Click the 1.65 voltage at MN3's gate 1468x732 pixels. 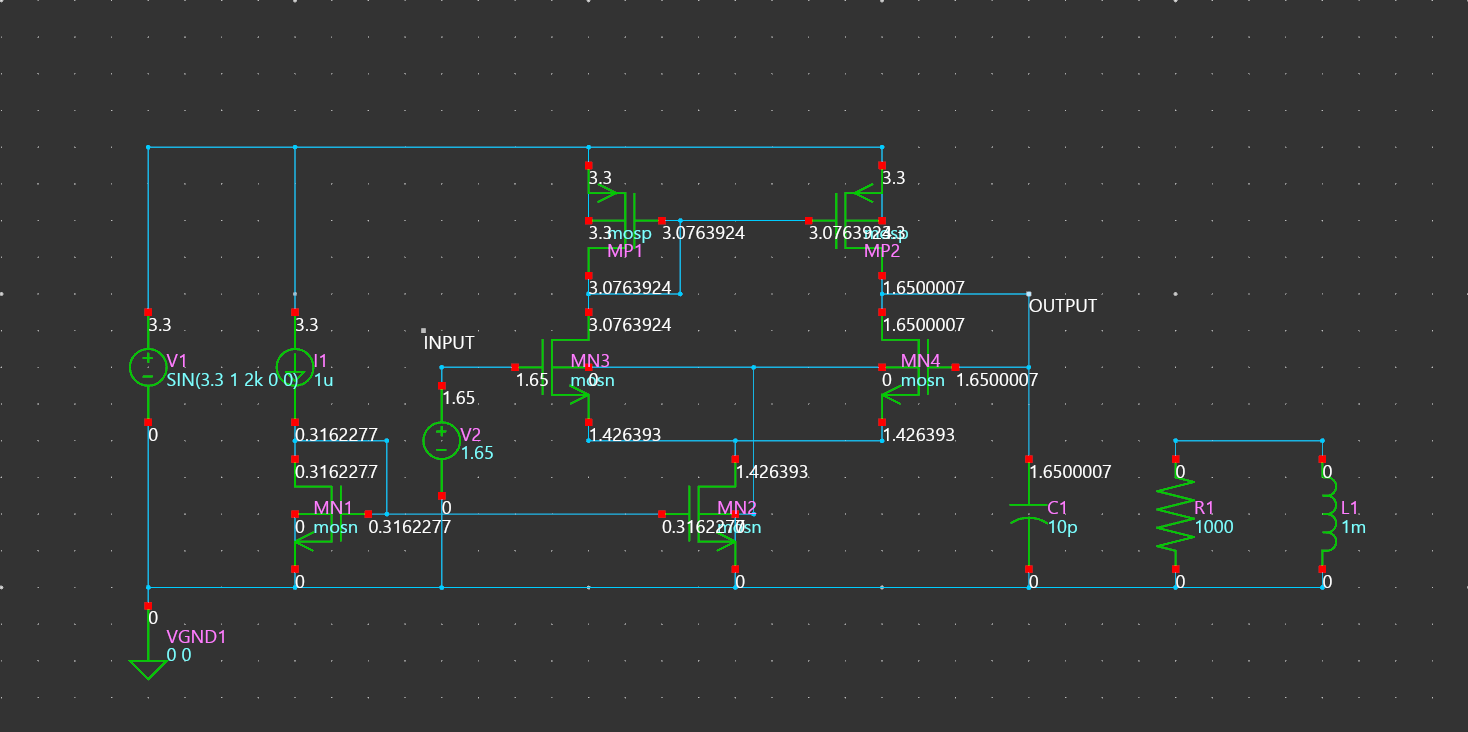[532, 380]
